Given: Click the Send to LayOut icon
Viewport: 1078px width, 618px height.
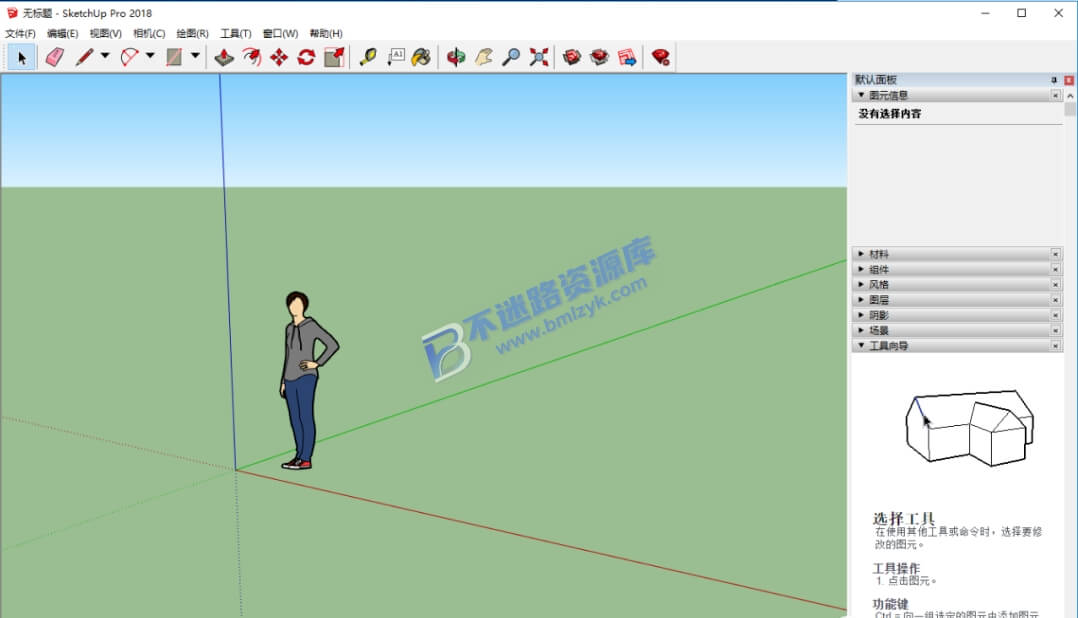Looking at the screenshot, I should 627,57.
